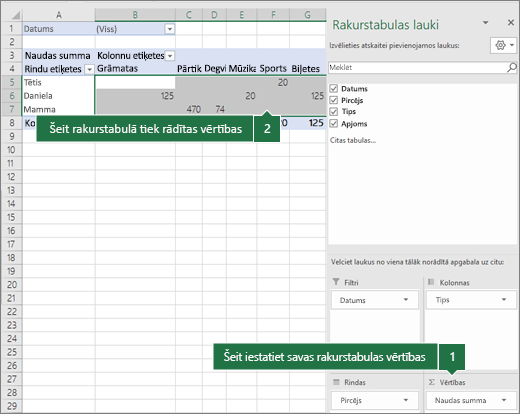
Task: Click the Tētis row label
Action: tap(59, 82)
